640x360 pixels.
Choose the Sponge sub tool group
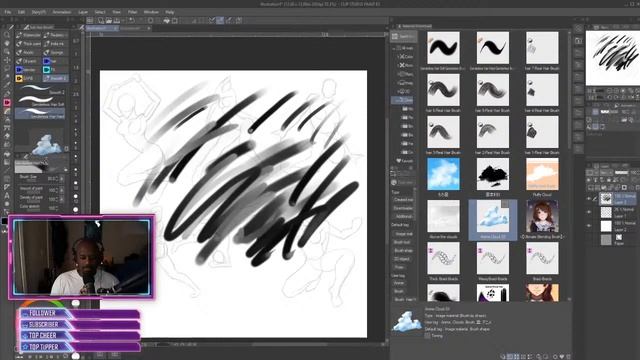pos(56,52)
